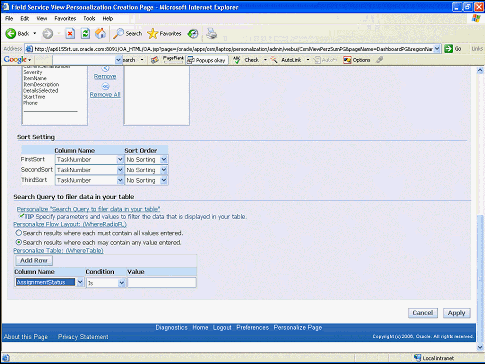Open SecondSort Column Name dropdown
The width and height of the screenshot is (485, 364).
(90, 170)
